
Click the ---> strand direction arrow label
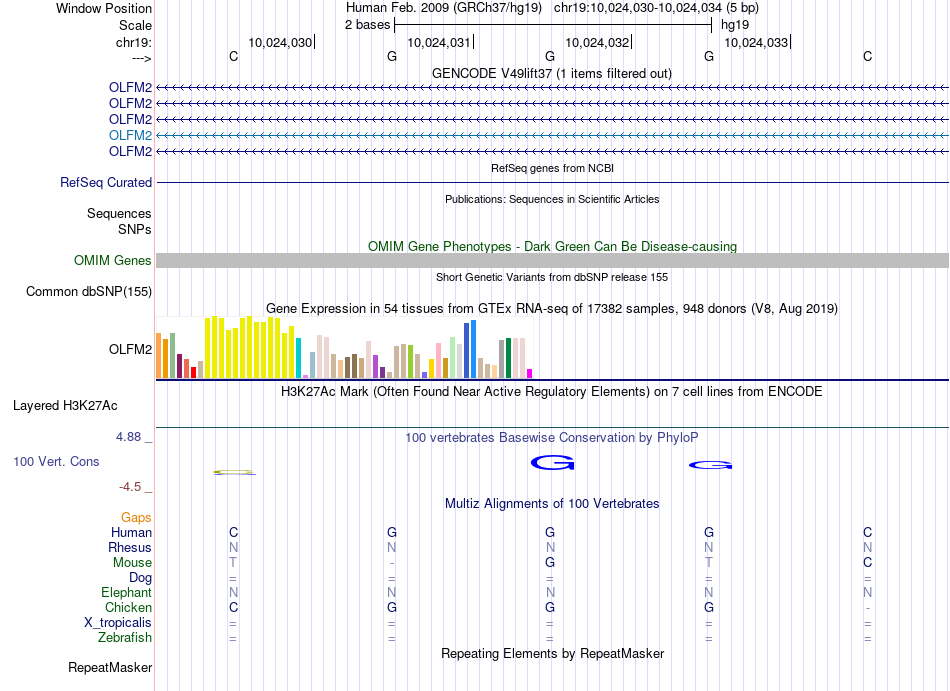pos(142,58)
